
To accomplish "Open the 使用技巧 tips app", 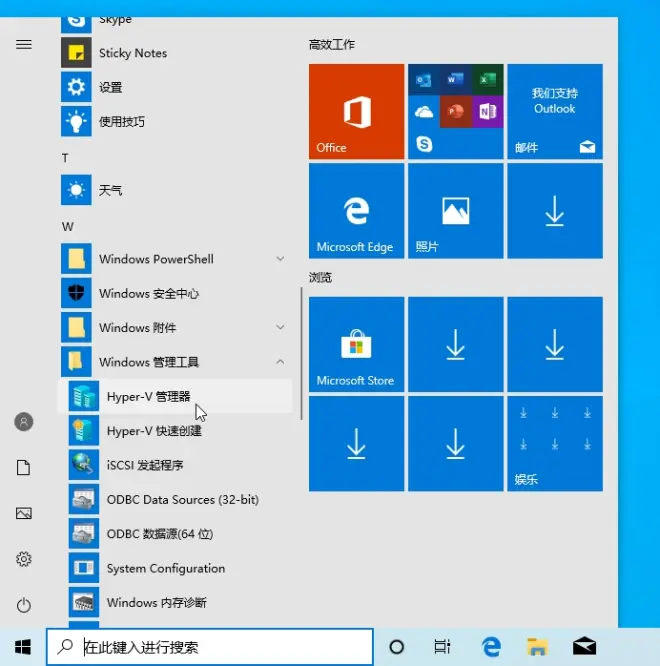I will (175, 122).
